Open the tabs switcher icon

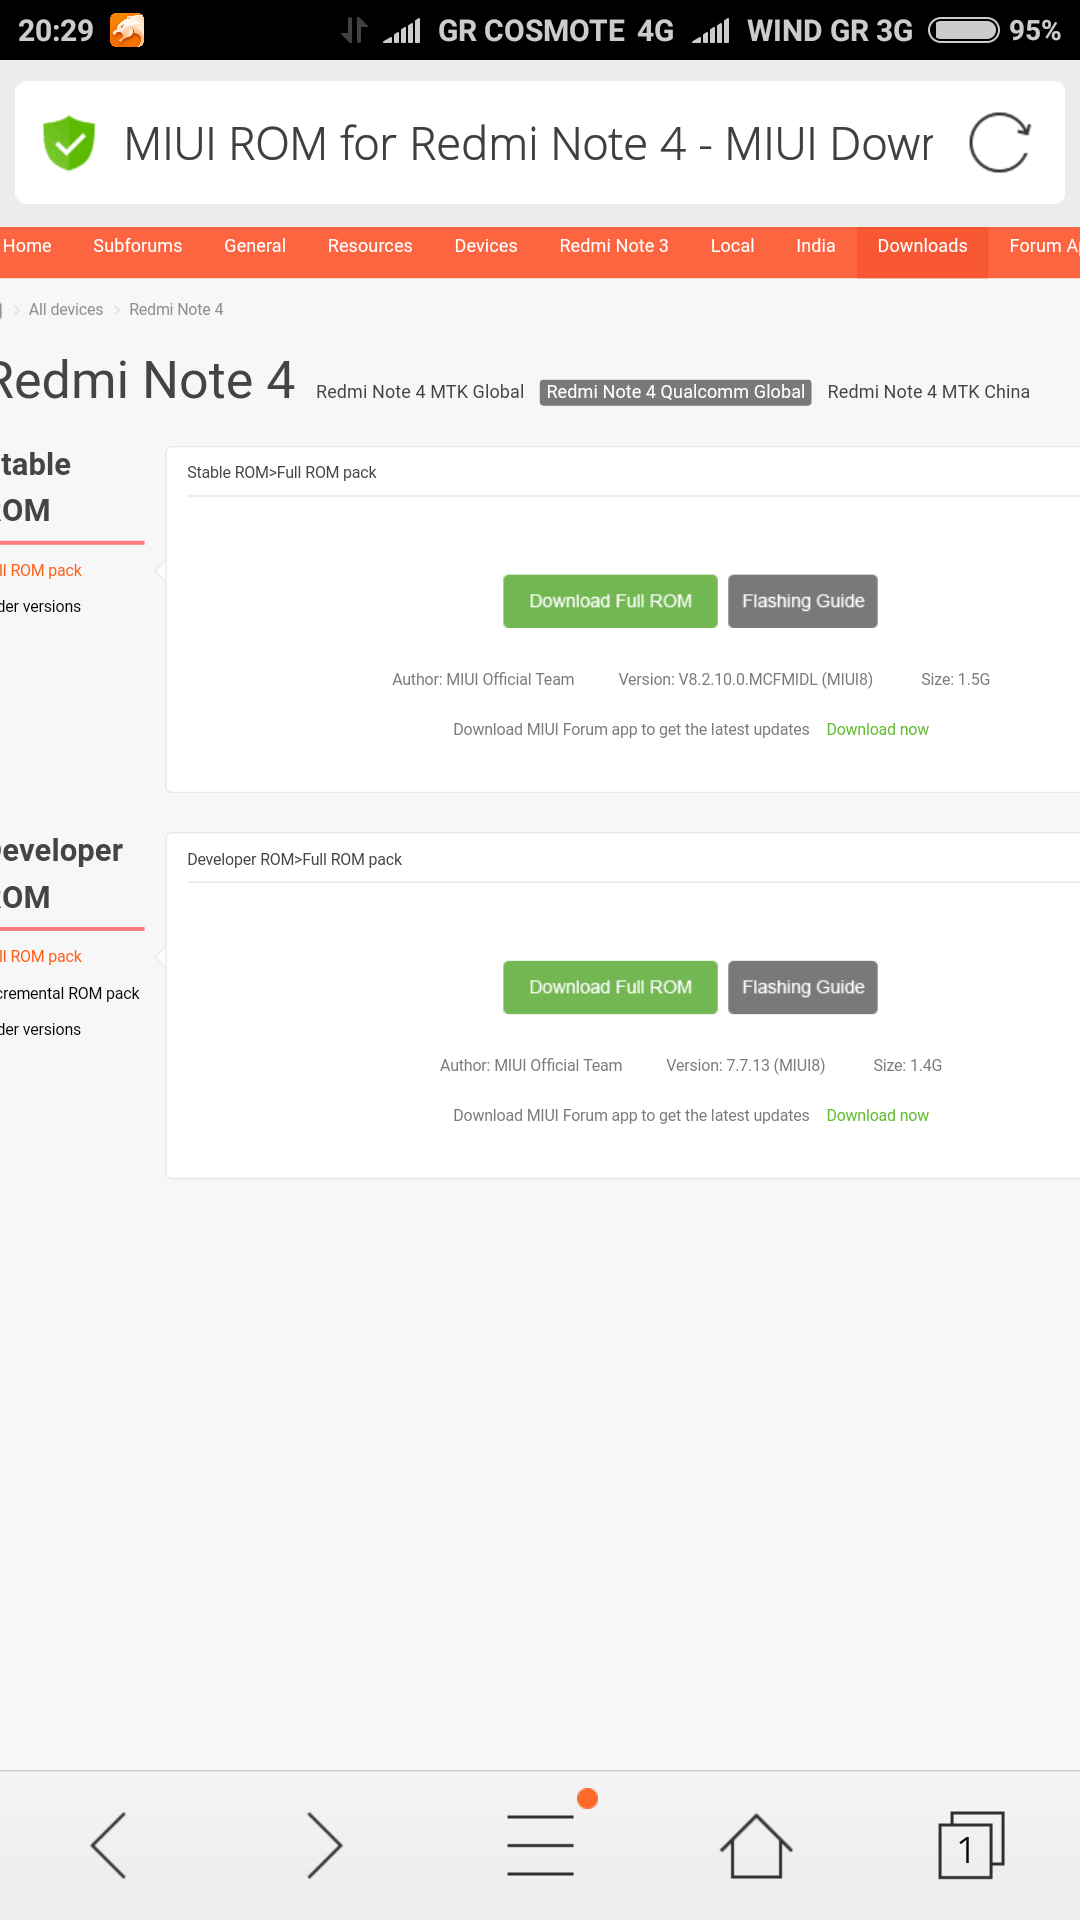[971, 1845]
